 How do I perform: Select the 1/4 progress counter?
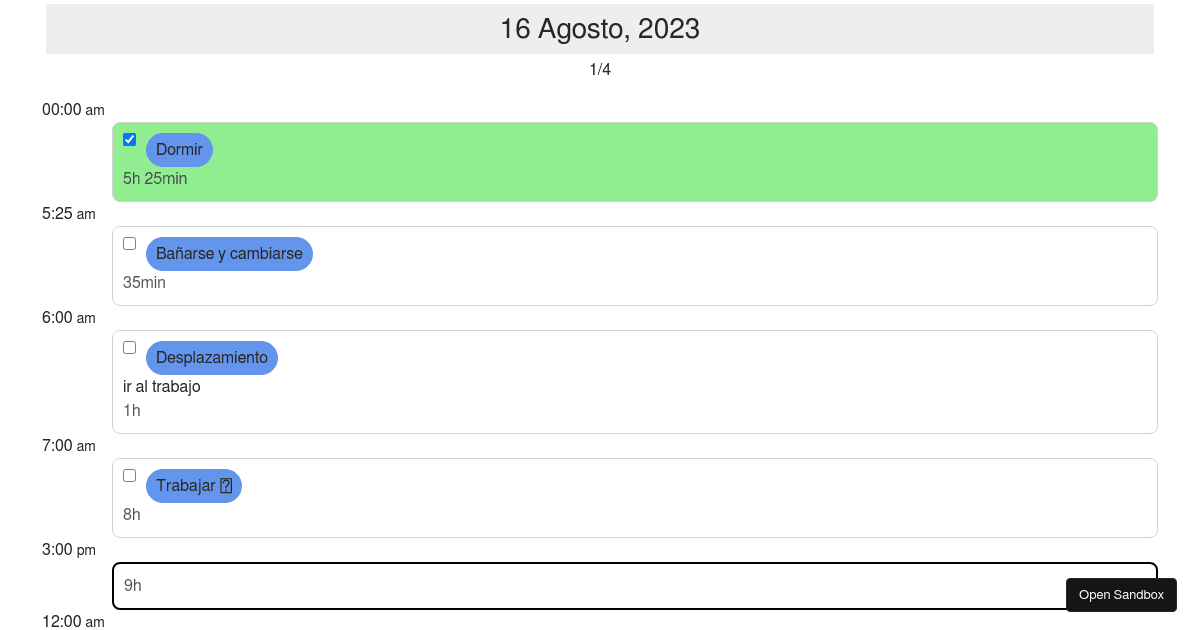pos(600,69)
